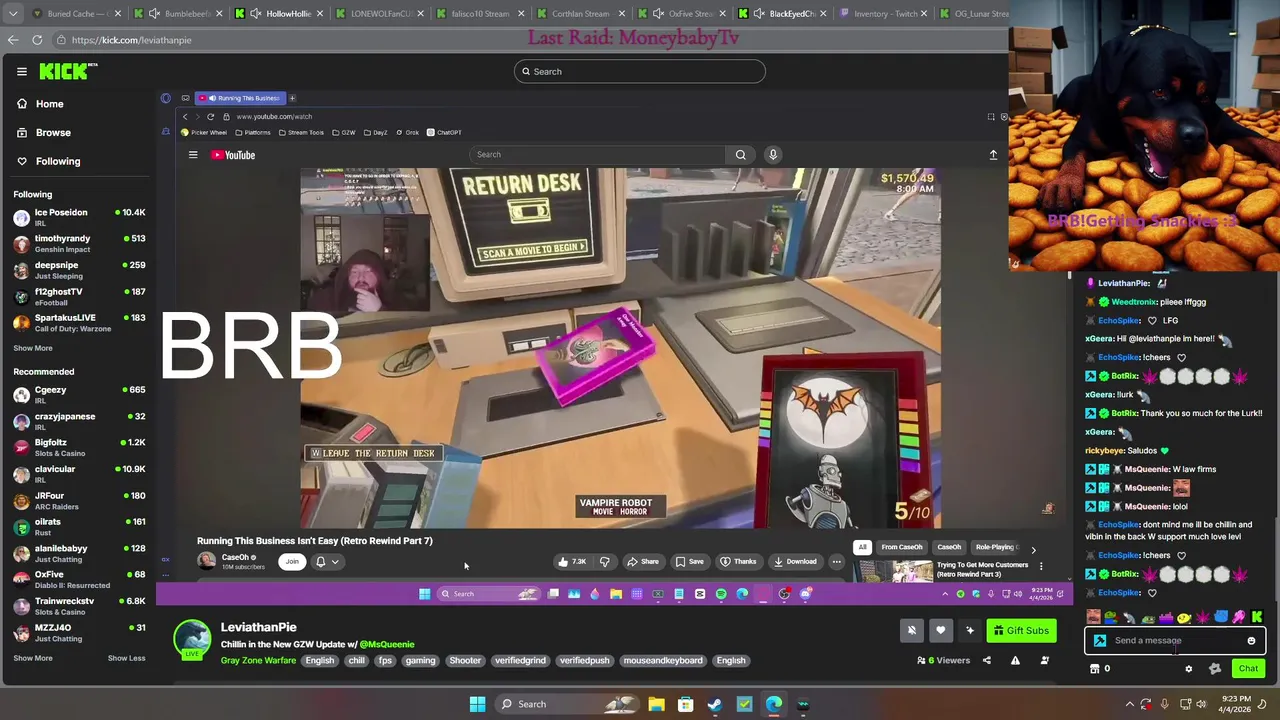Unmute the Bumblebeefa tab audio
Image resolution: width=1280 pixels, height=720 pixels.
point(154,14)
